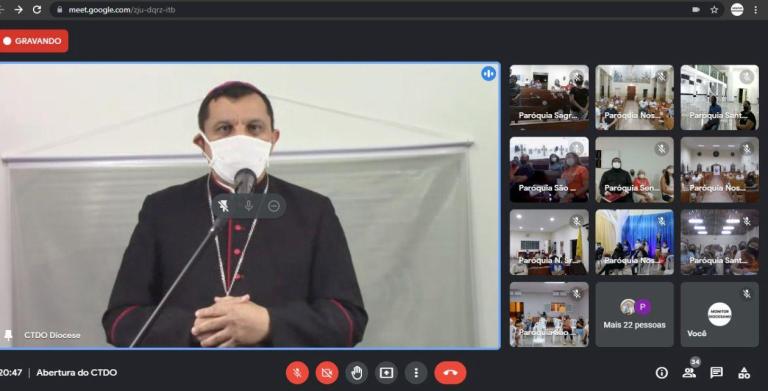Click the CTDO Diocese name label

(x=52, y=335)
